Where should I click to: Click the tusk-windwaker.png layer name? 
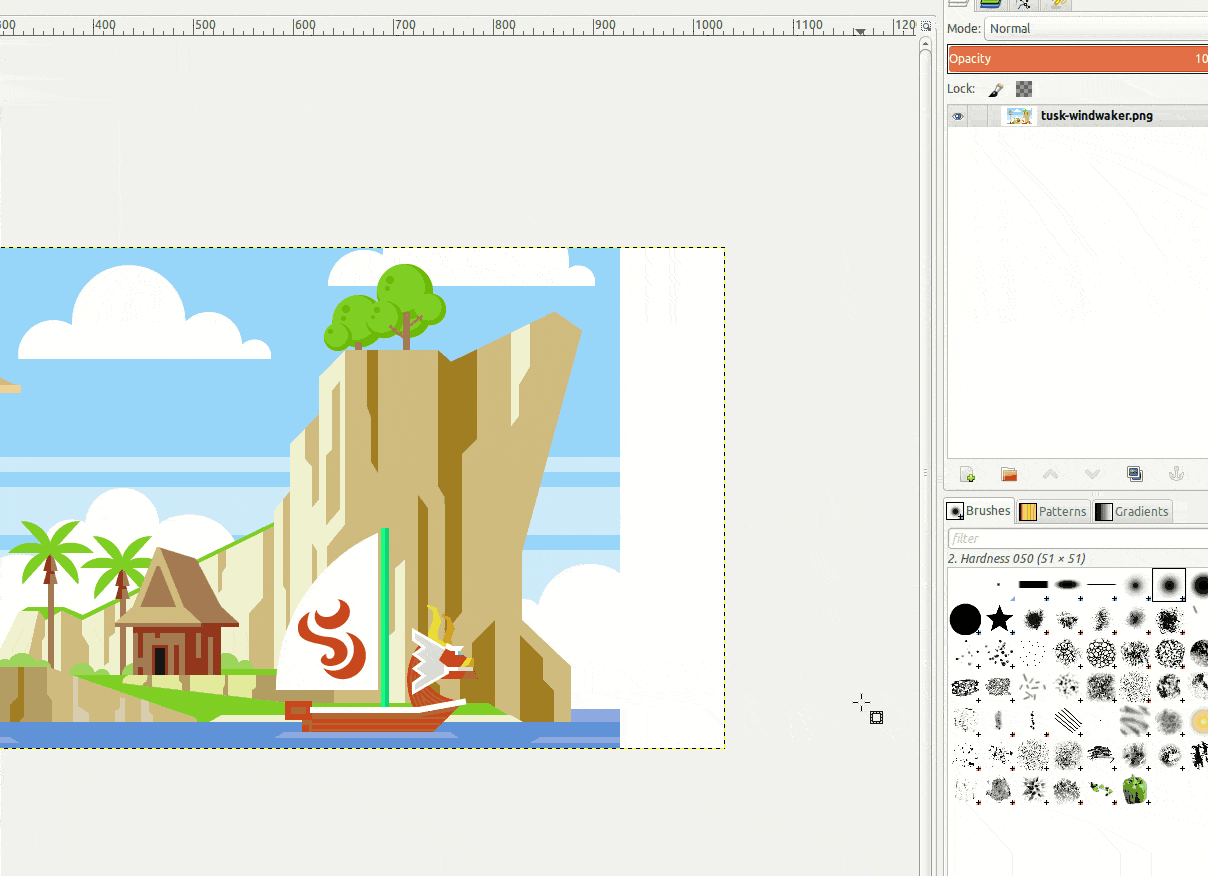pyautogui.click(x=1097, y=116)
